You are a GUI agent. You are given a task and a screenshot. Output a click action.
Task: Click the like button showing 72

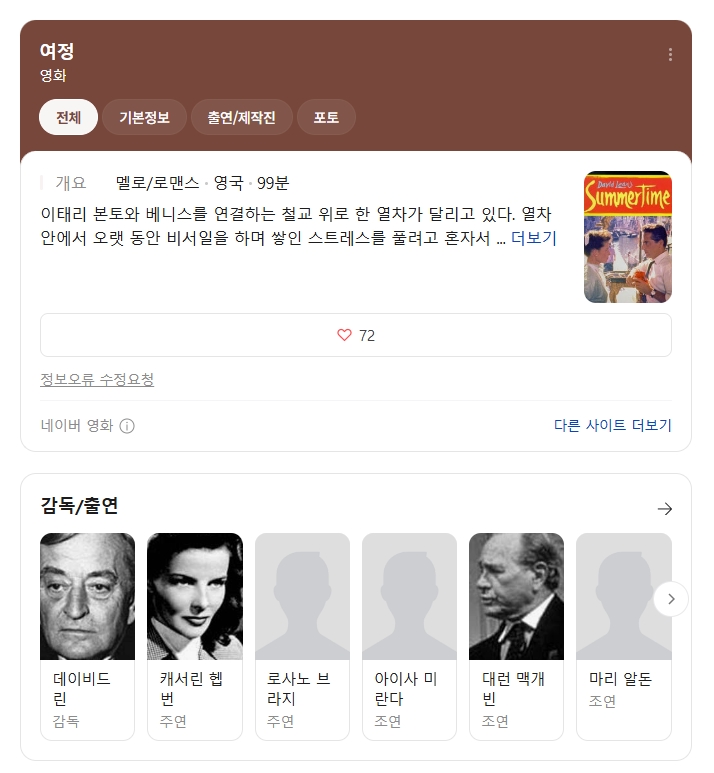pyautogui.click(x=356, y=335)
